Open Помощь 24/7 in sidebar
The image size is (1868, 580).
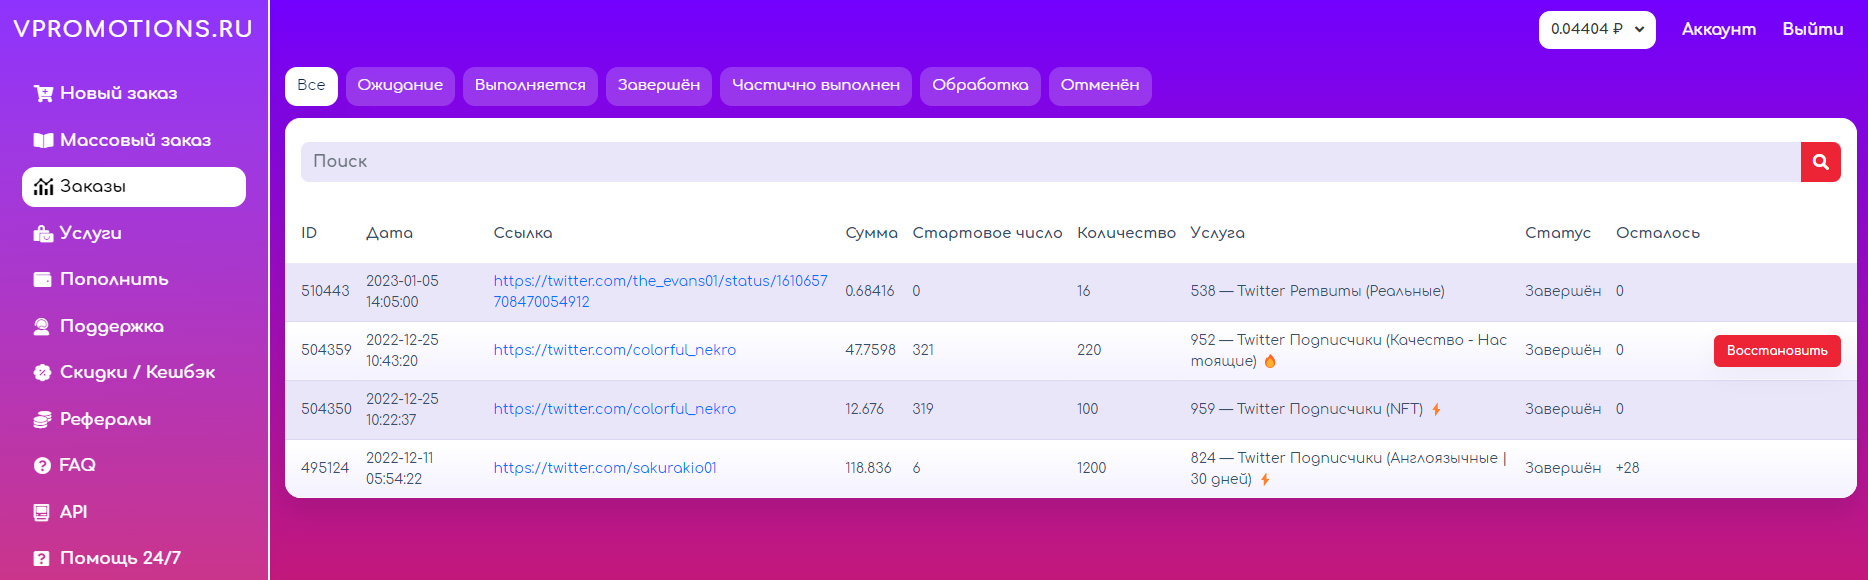point(134,559)
